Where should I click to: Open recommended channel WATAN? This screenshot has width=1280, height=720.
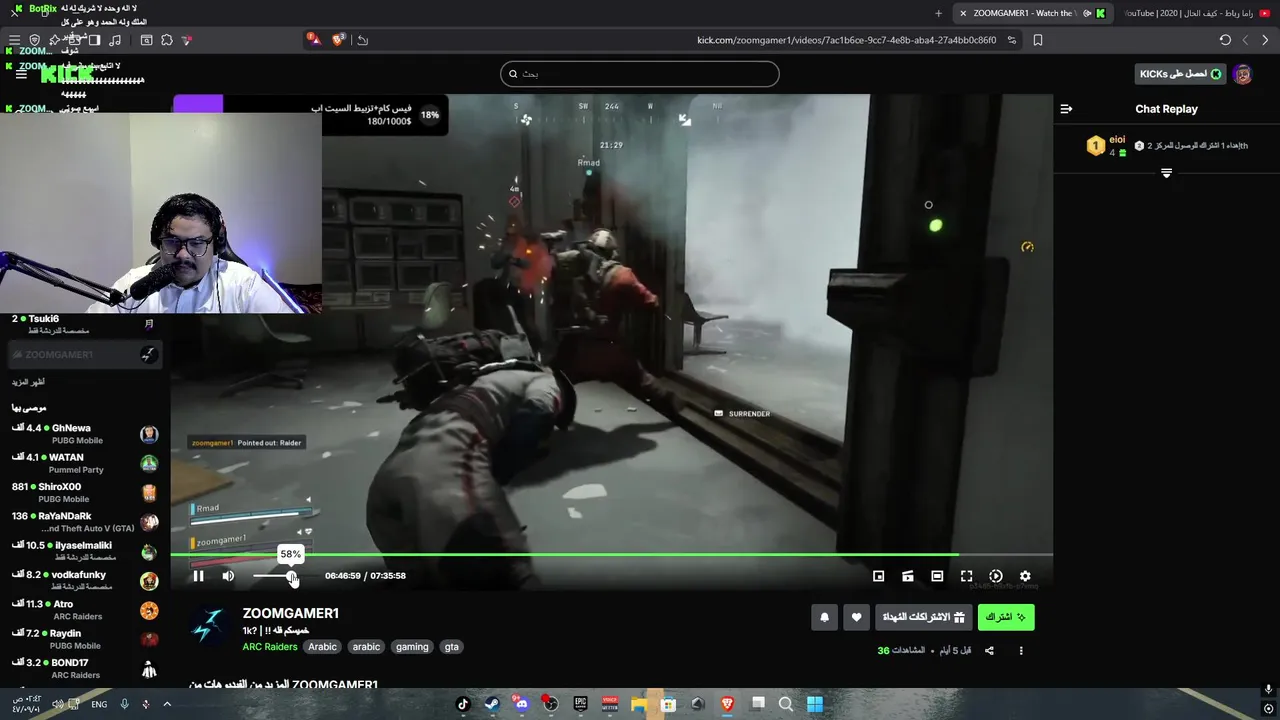85,463
